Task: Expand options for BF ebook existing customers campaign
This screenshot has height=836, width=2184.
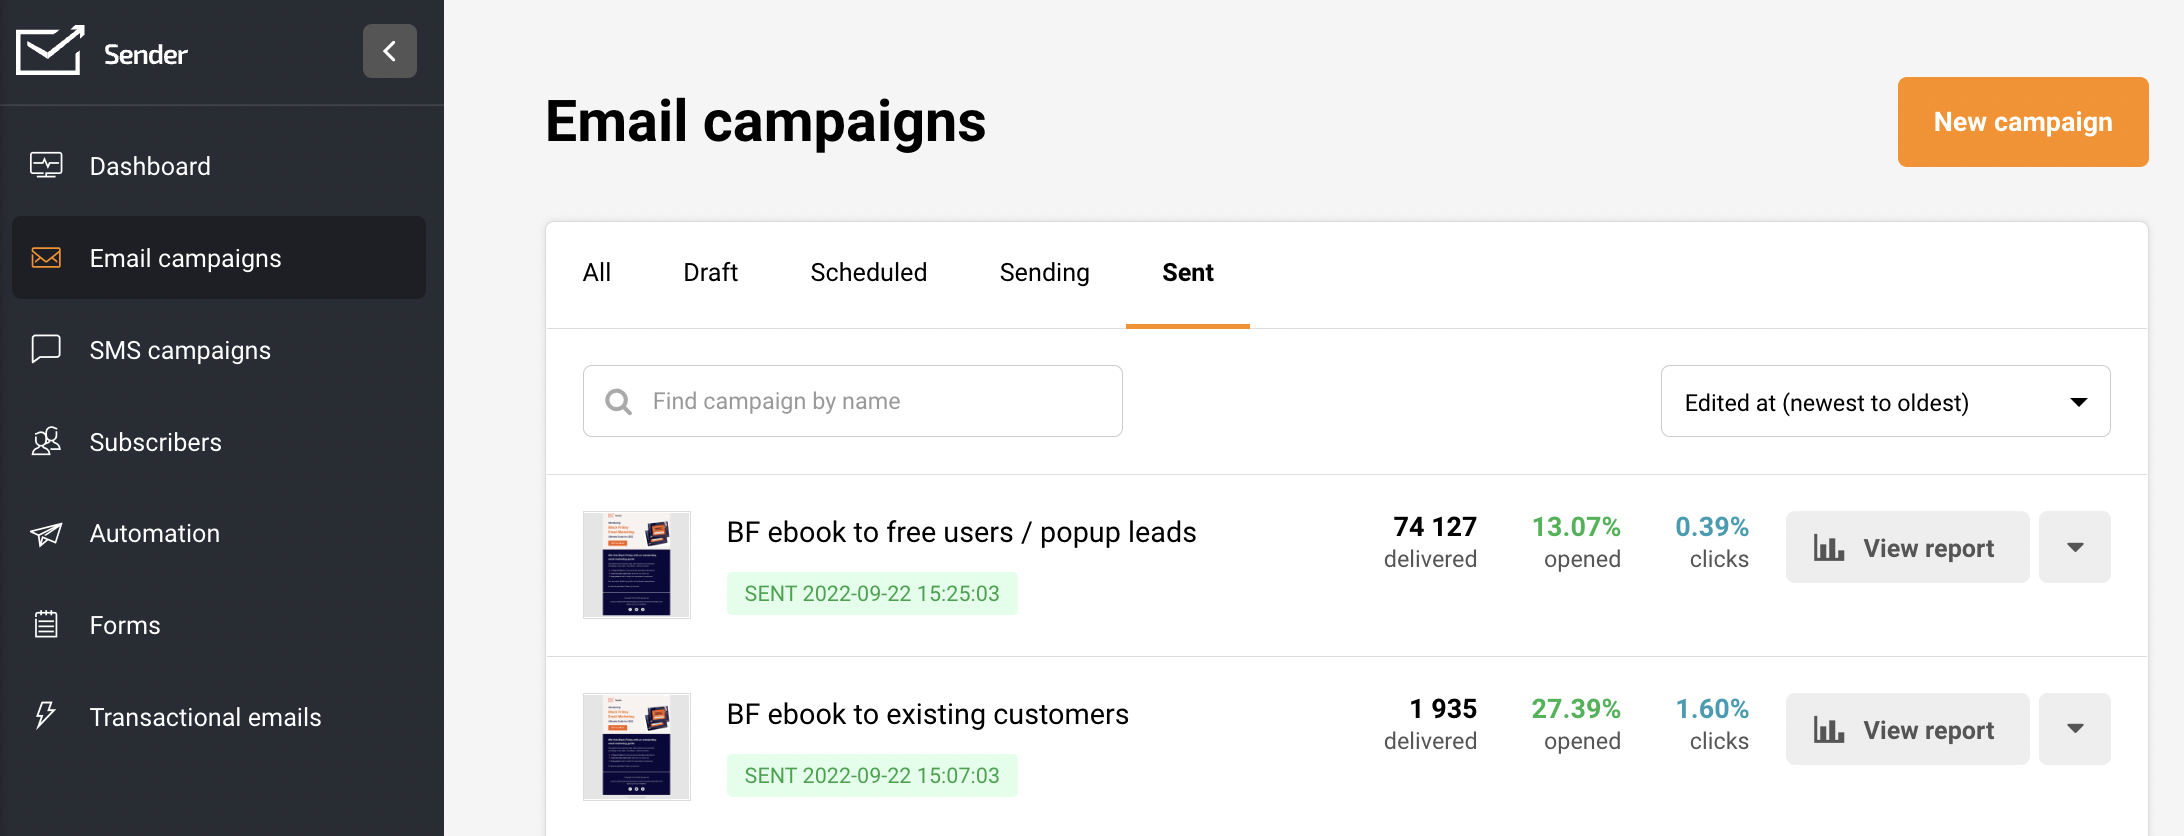Action: tap(2074, 729)
